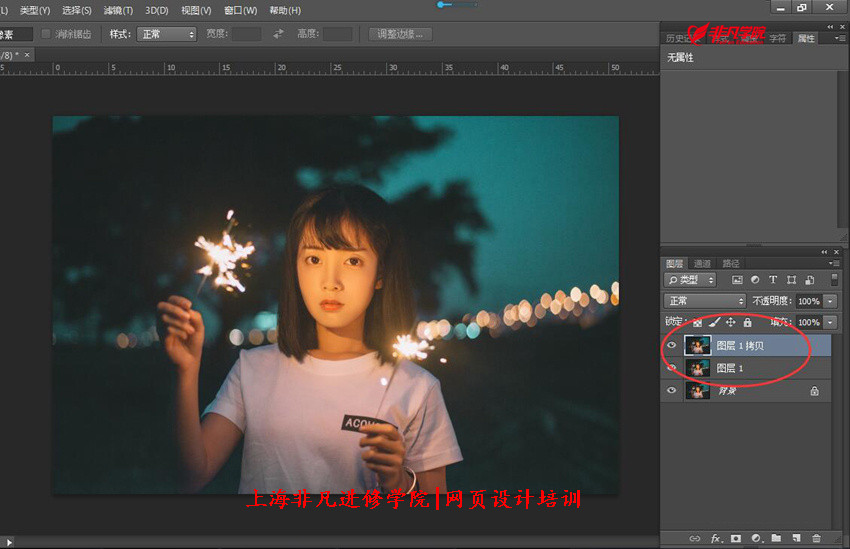
Task: Filter layers by pixel layer icon
Action: pyautogui.click(x=737, y=280)
